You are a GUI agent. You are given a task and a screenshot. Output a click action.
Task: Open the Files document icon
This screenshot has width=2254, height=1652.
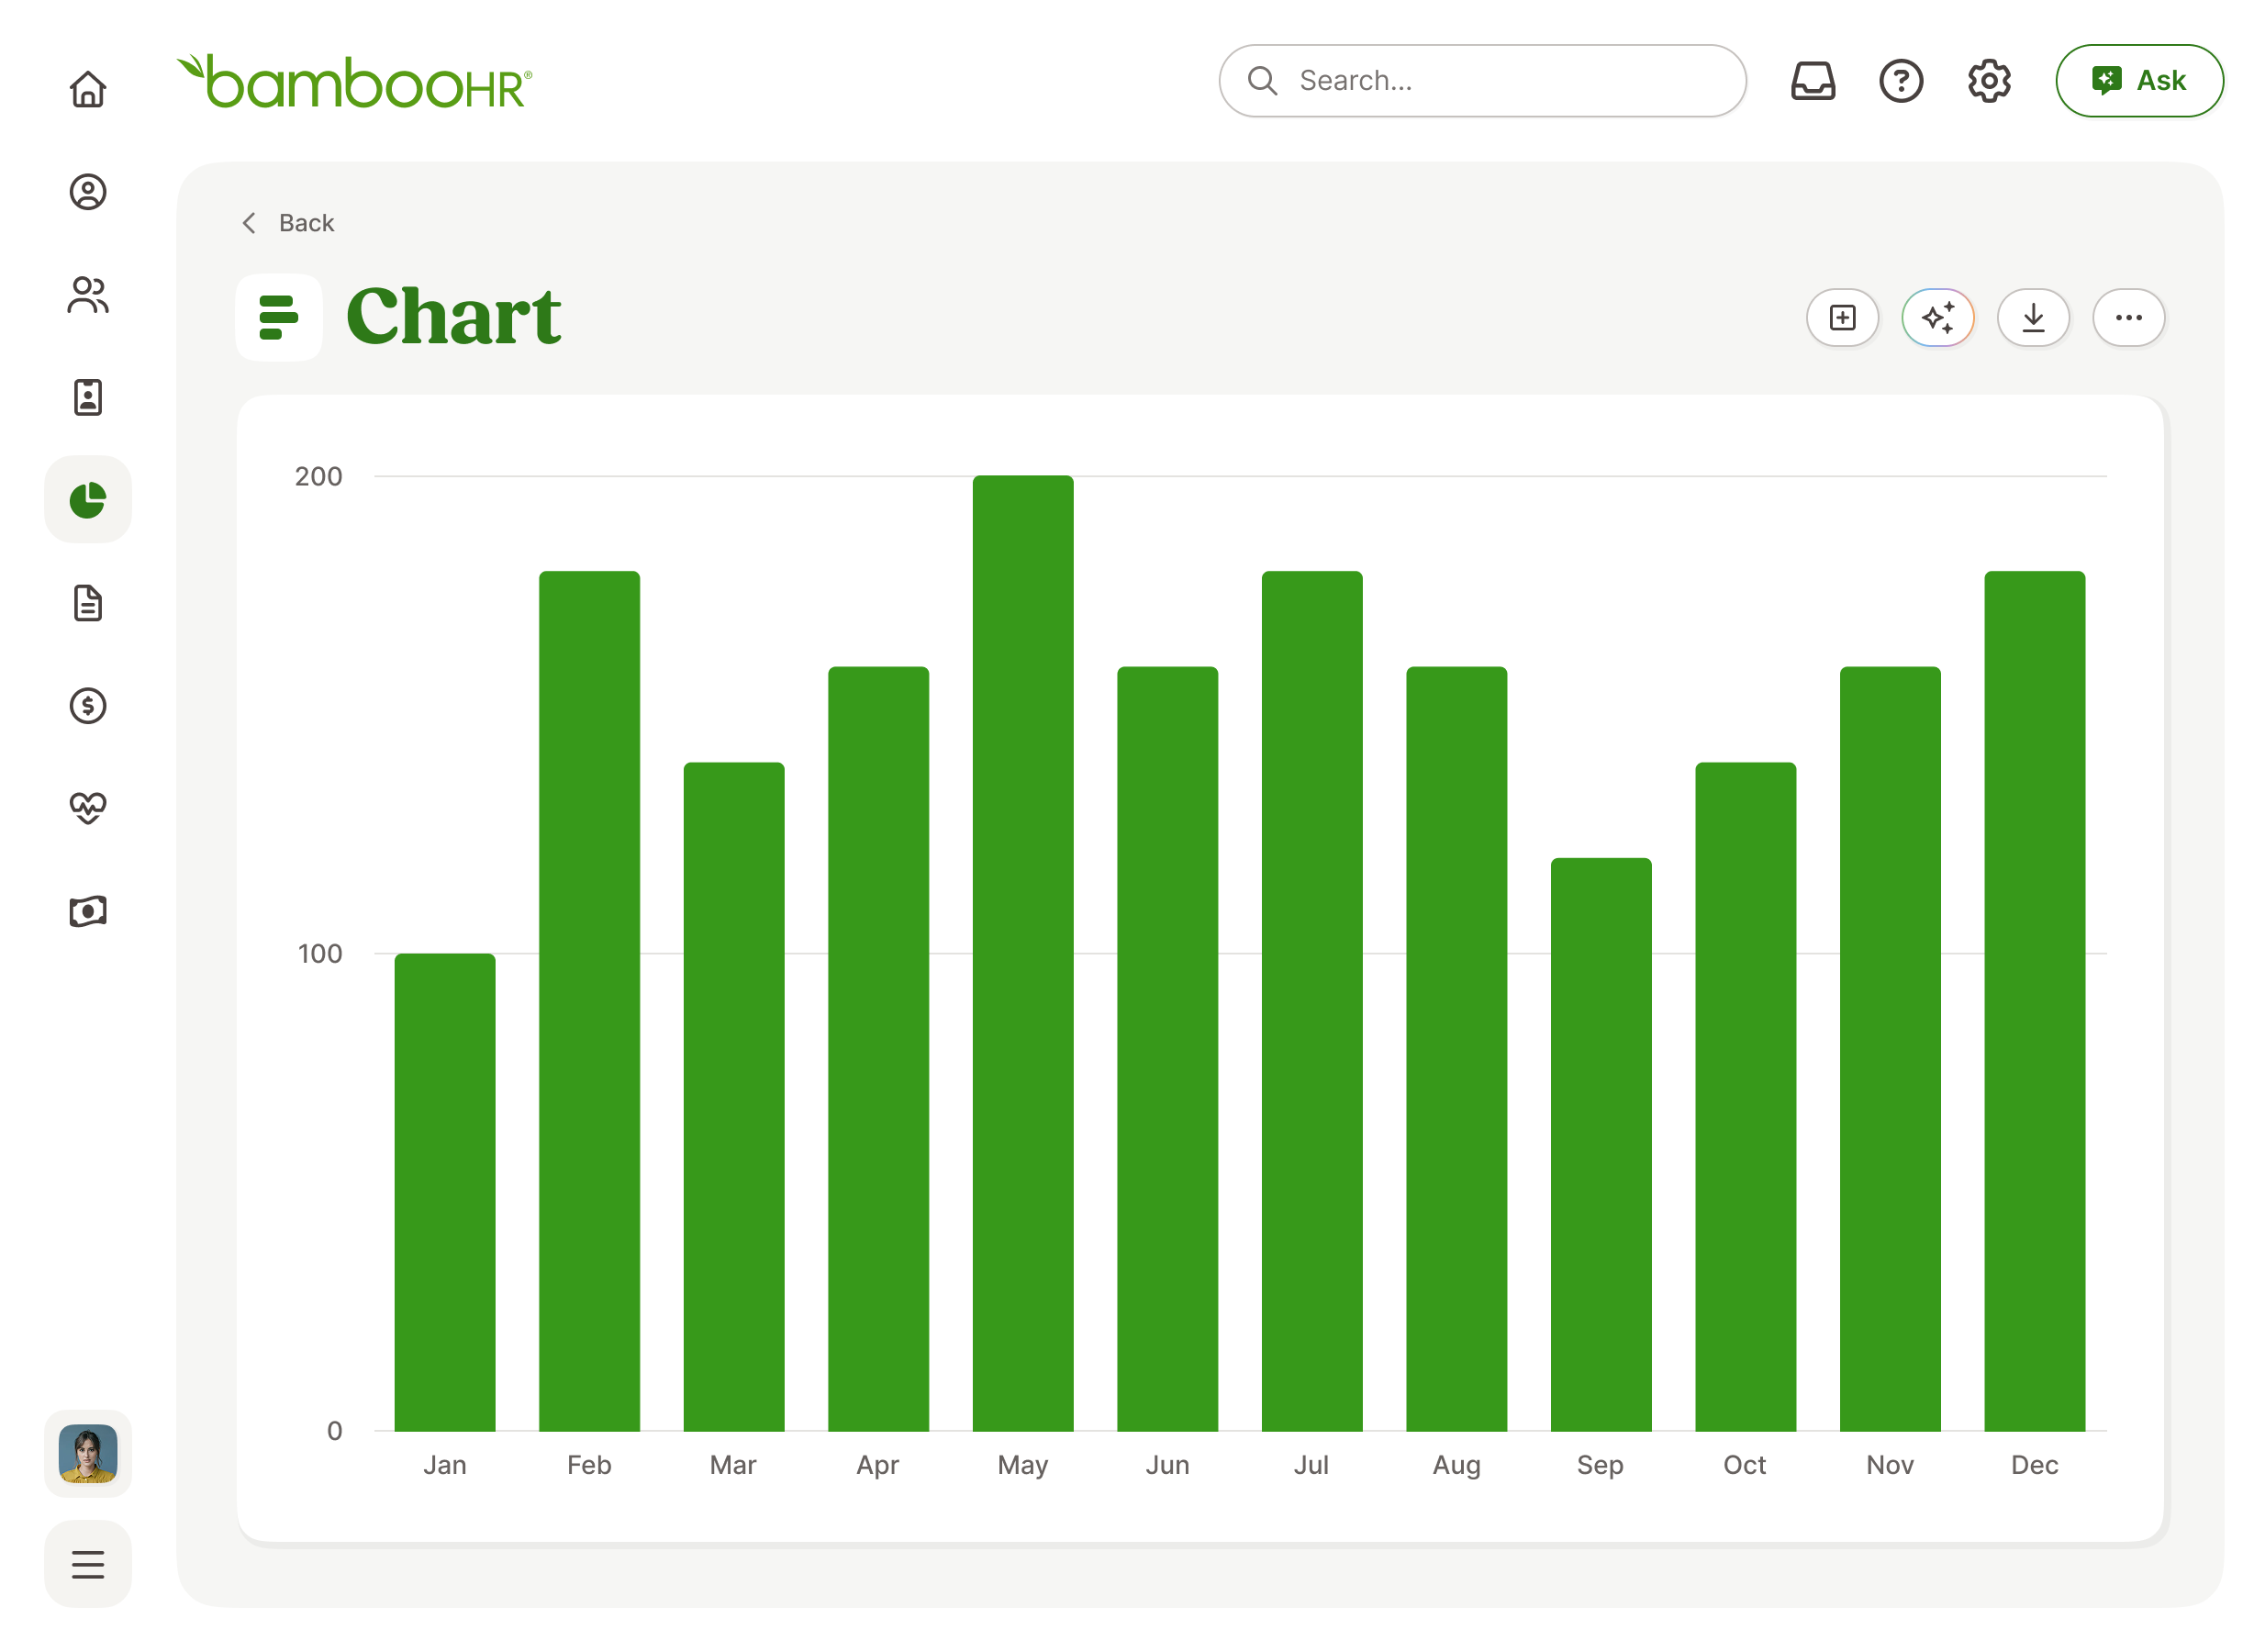point(88,603)
